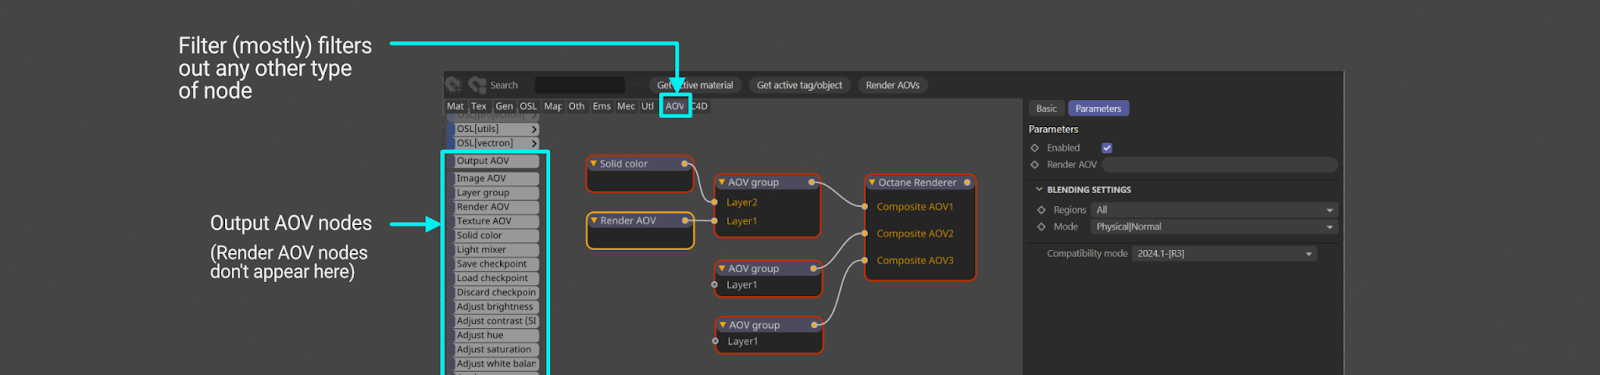Toggle the AOV node filter
This screenshot has height=375, width=1600.
(675, 106)
